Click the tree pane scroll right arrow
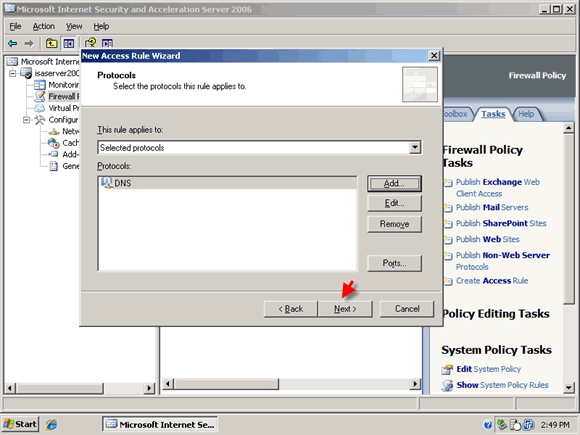Viewport: 580px width, 435px height. [x=149, y=388]
